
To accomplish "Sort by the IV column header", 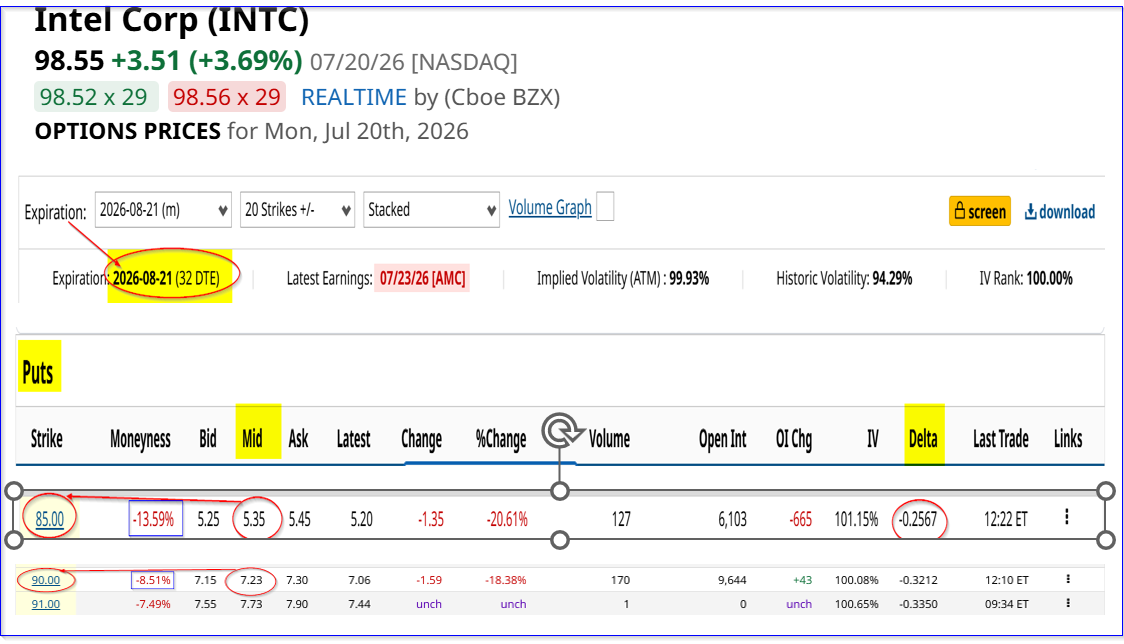I will 872,438.
